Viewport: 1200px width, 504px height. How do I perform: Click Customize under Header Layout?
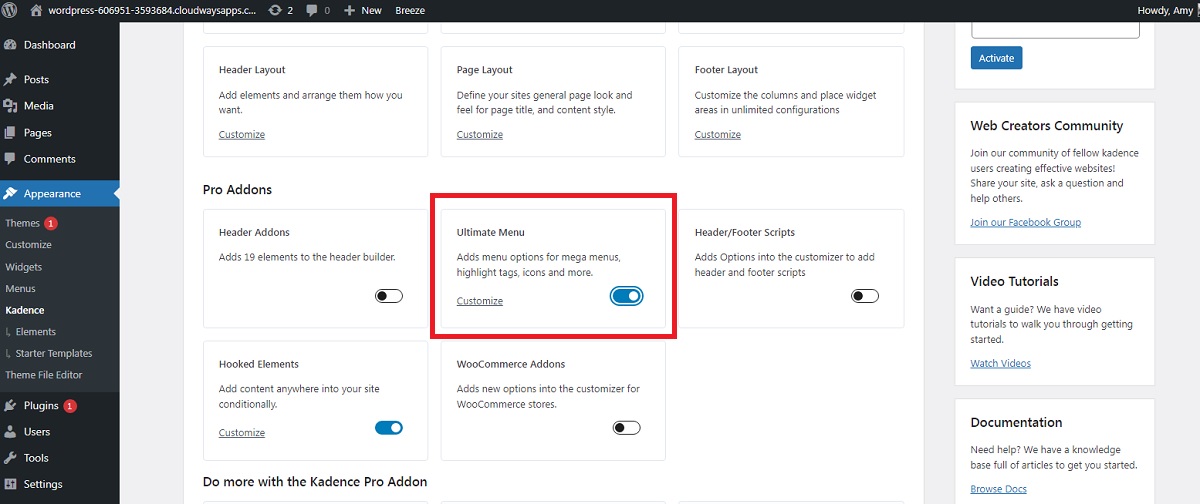tap(242, 135)
